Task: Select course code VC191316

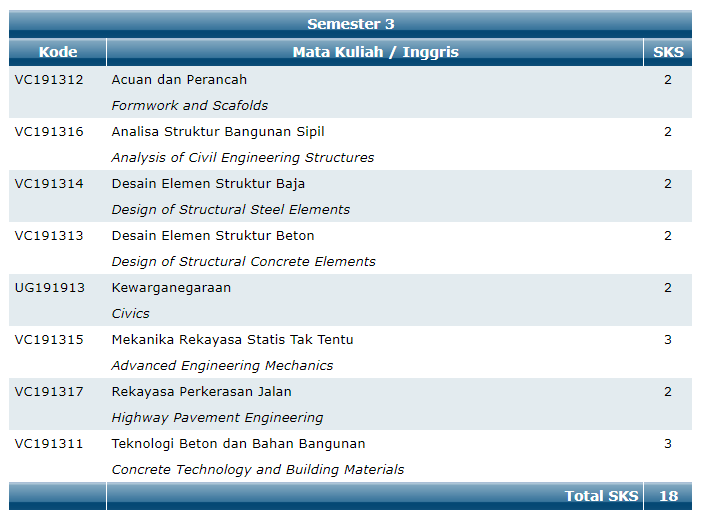Action: 49,132
